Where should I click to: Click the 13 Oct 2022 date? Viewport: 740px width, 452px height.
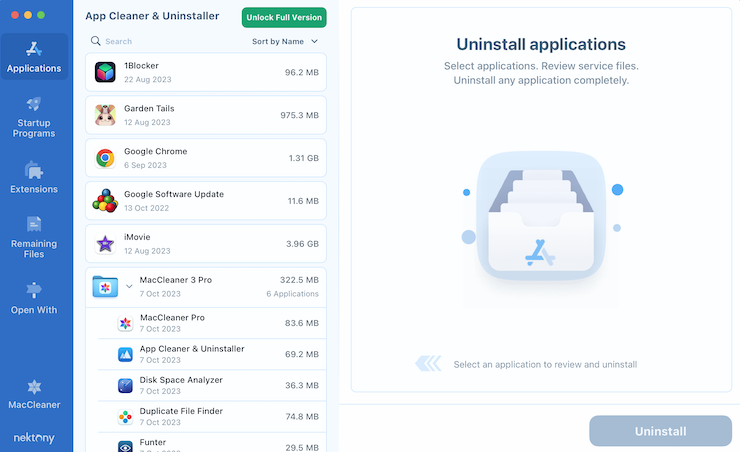coord(146,208)
